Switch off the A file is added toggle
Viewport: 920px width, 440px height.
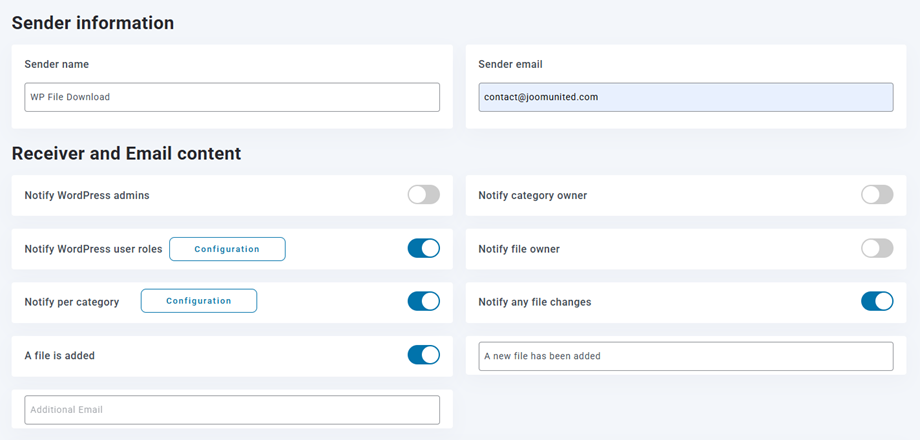tap(423, 355)
